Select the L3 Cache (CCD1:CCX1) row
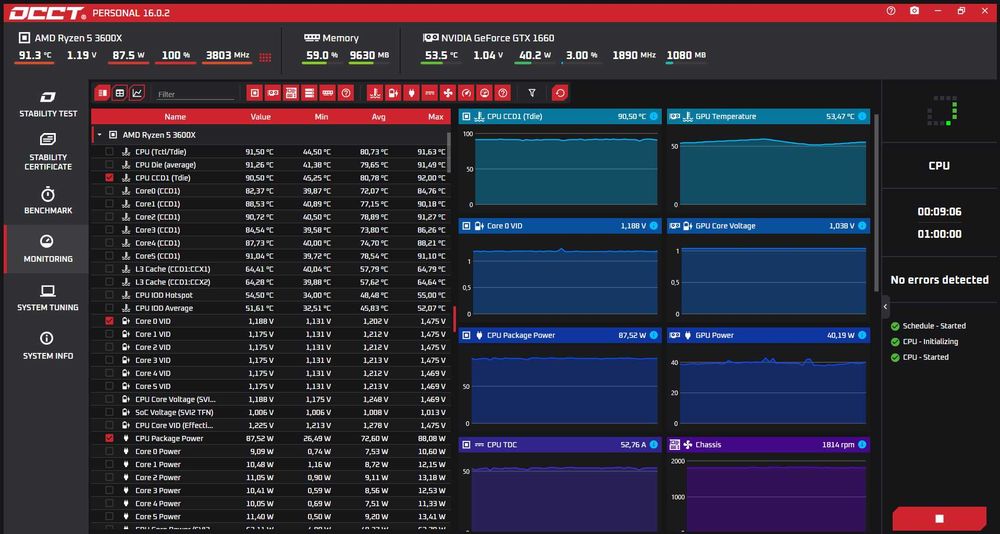1000x534 pixels. point(270,269)
